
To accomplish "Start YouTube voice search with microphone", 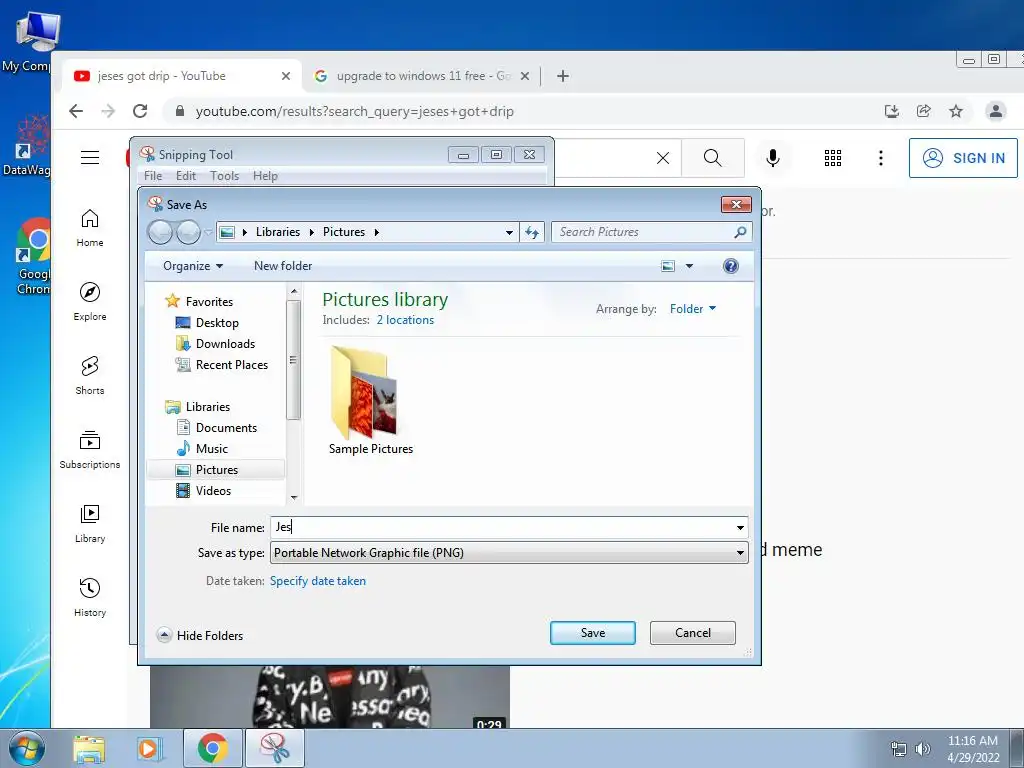I will click(773, 158).
